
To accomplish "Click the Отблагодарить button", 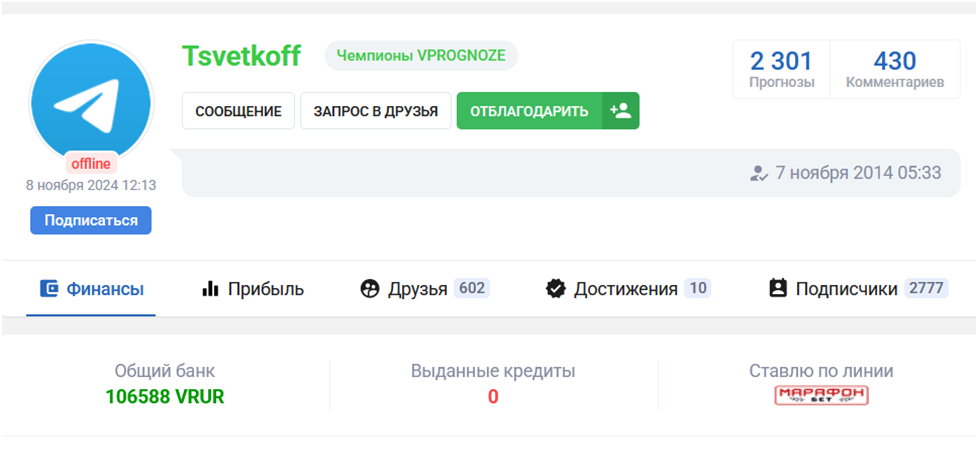I will [529, 111].
